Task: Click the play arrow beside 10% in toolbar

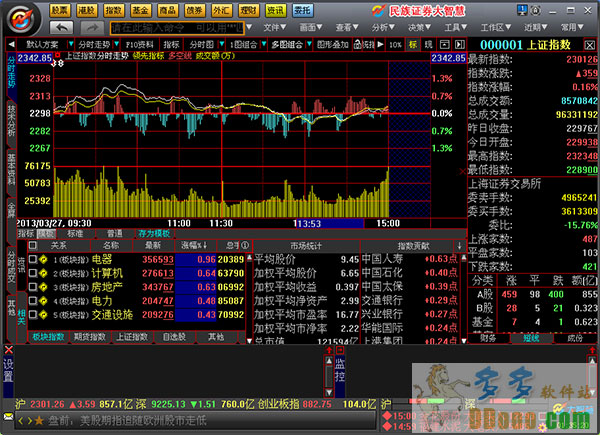Action: click(x=380, y=45)
